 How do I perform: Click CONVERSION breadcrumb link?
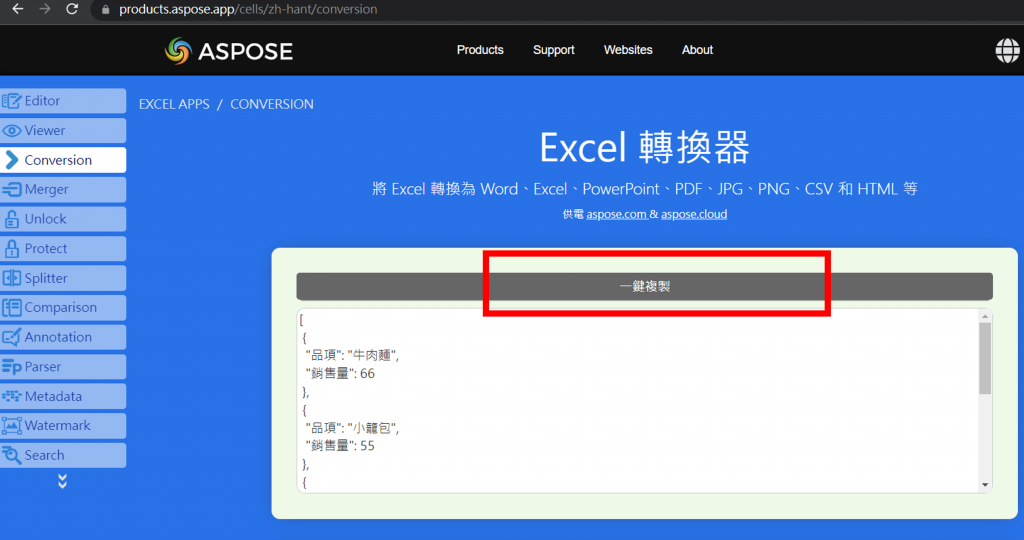coord(272,104)
